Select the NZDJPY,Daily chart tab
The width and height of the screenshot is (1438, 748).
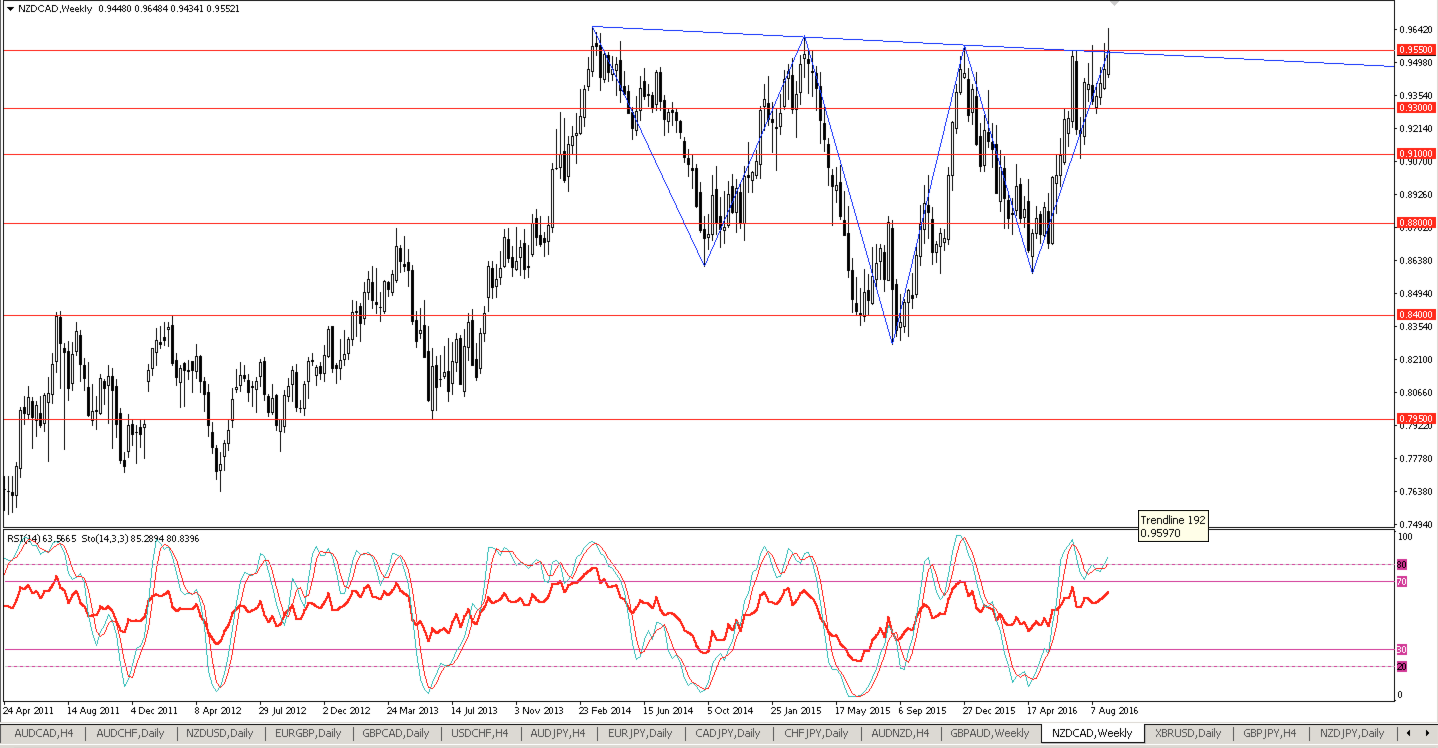point(1351,733)
